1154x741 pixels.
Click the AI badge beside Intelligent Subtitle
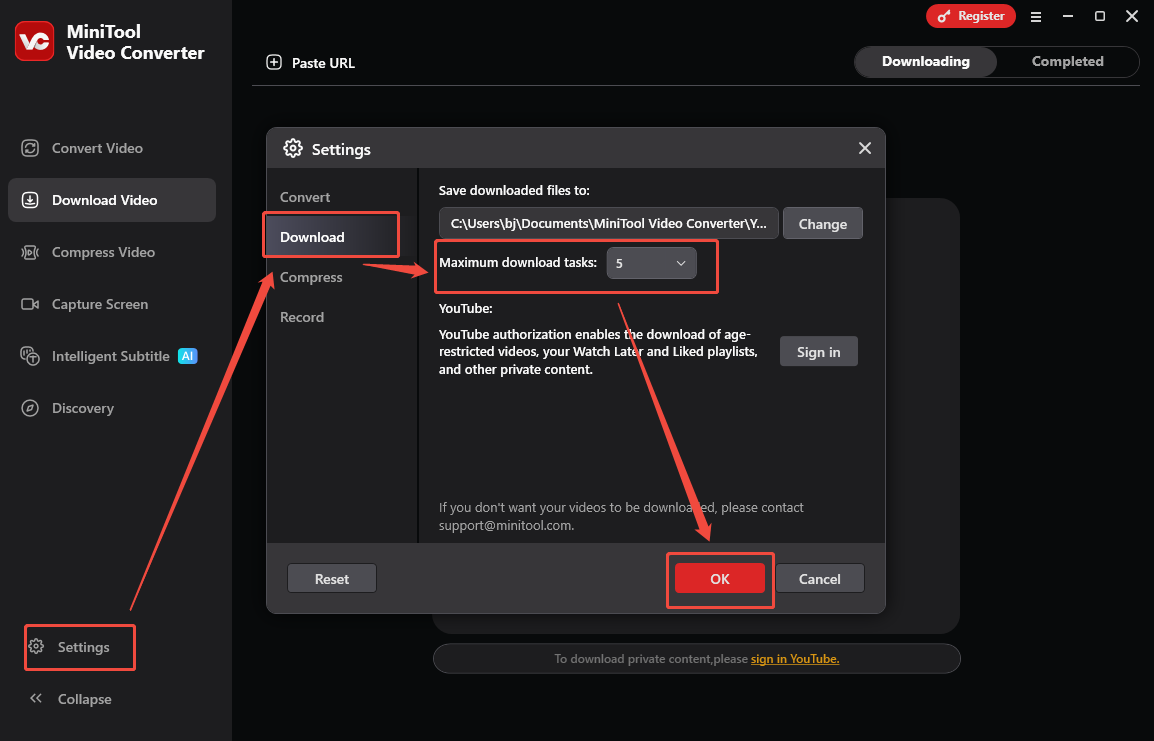click(x=188, y=356)
